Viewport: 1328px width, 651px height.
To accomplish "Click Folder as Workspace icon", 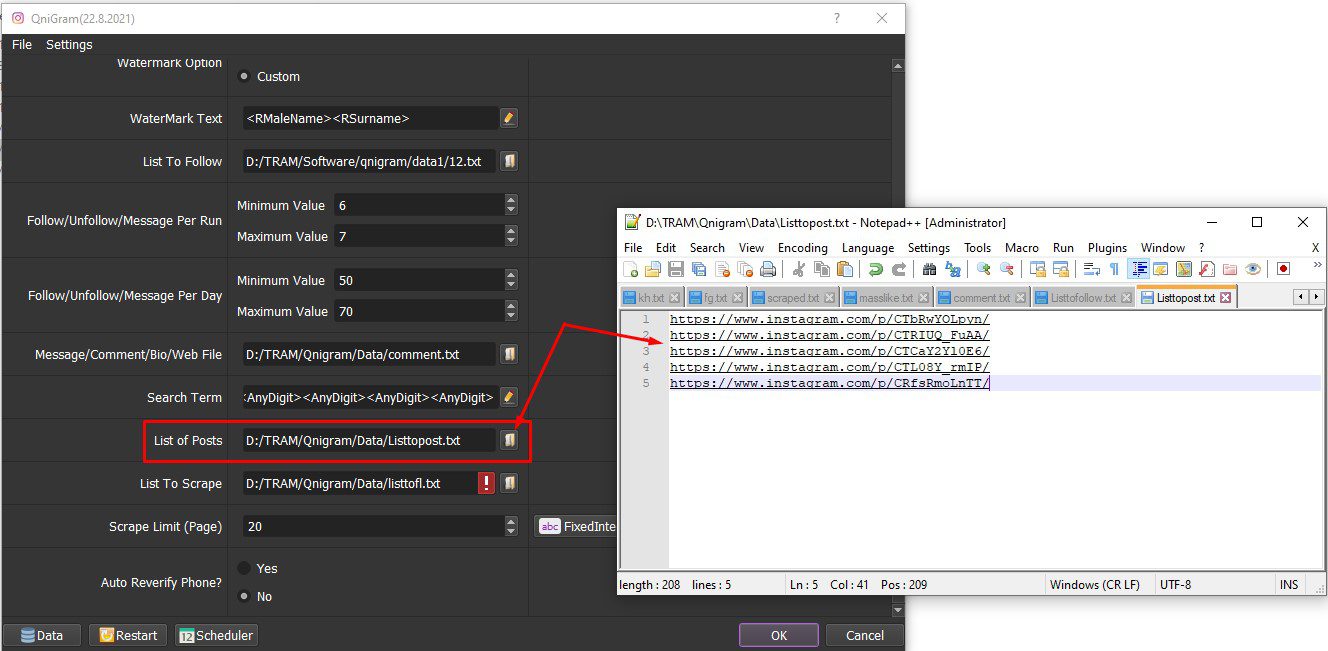I will point(1230,269).
